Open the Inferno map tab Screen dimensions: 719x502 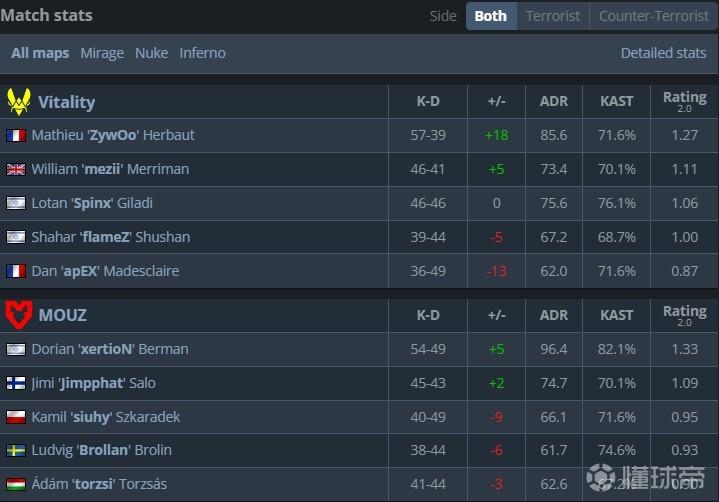click(x=202, y=53)
